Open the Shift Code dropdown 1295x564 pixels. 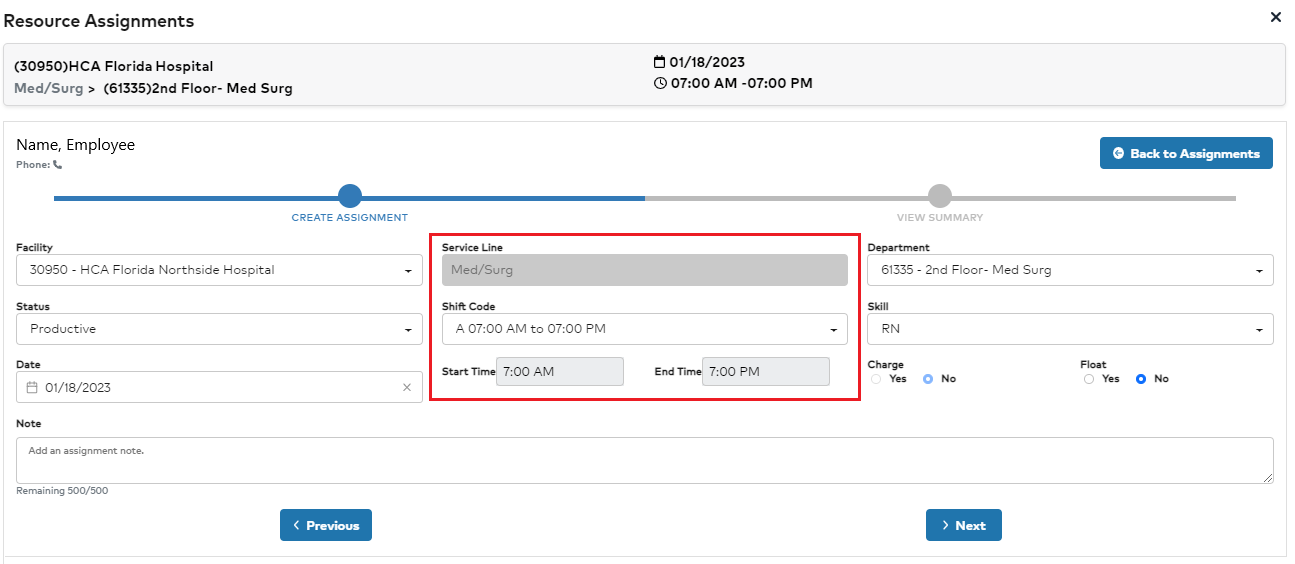(x=644, y=329)
